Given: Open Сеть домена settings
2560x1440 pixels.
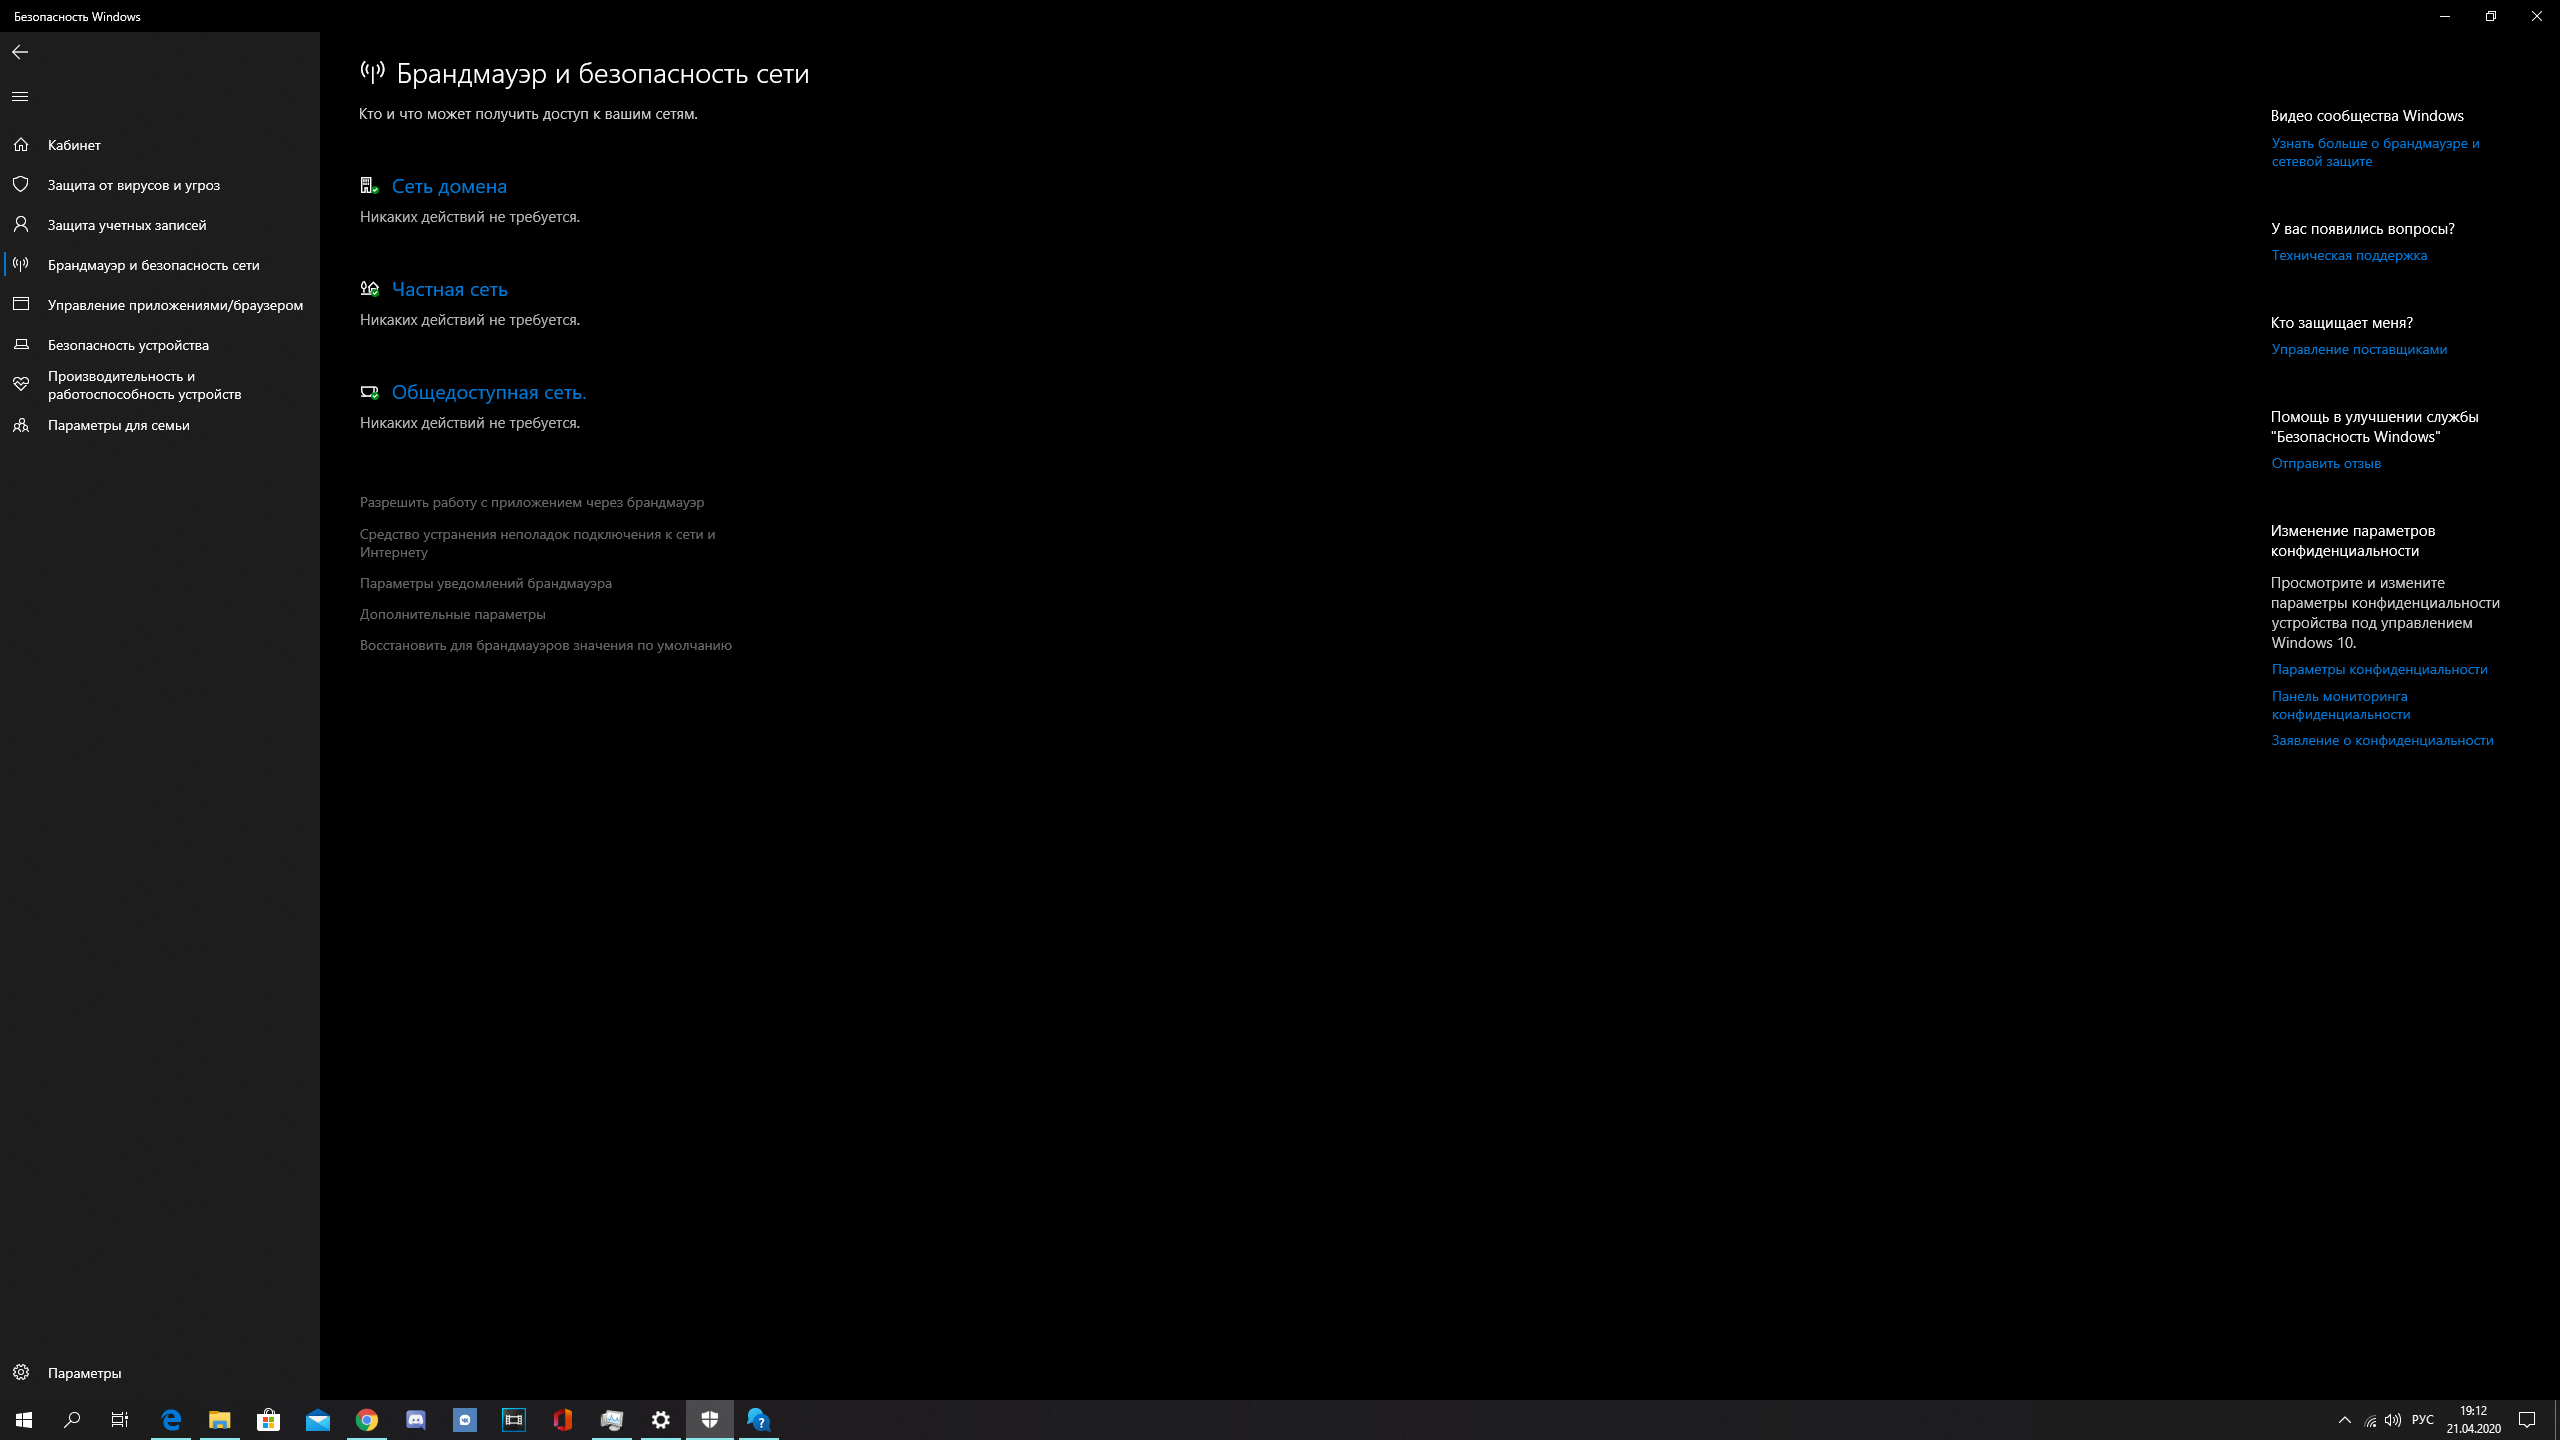Looking at the screenshot, I should (449, 186).
